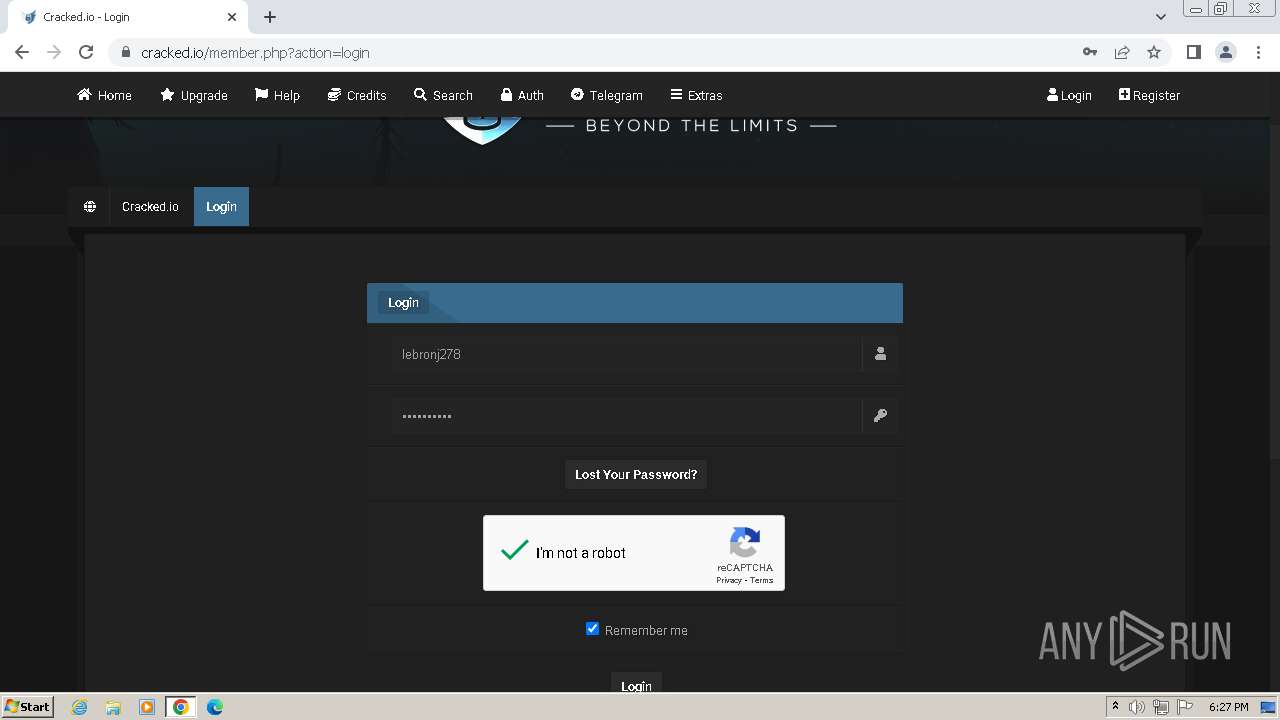Screen dimensions: 1280x720
Task: Open Help in the site navigation
Action: tap(277, 95)
